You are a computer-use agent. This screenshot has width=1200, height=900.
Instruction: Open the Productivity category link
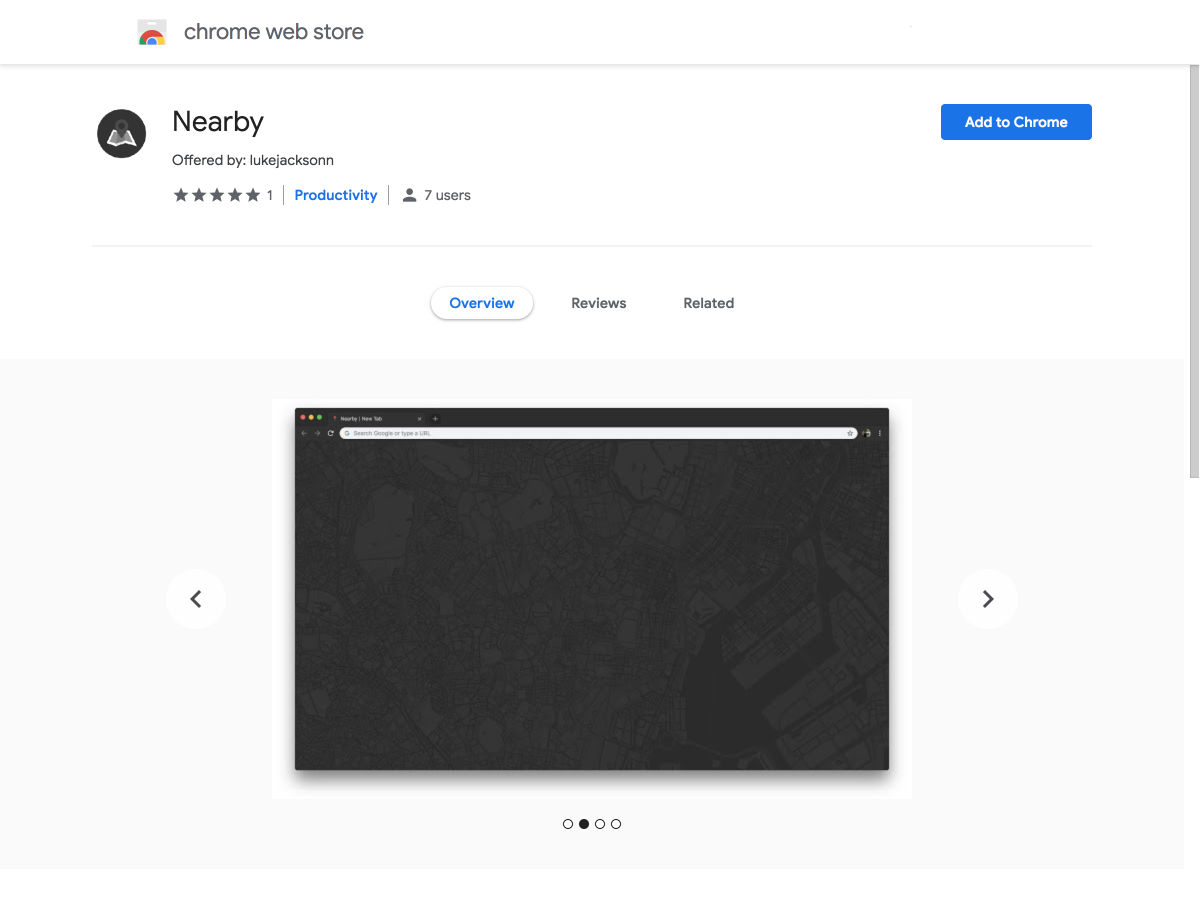336,195
